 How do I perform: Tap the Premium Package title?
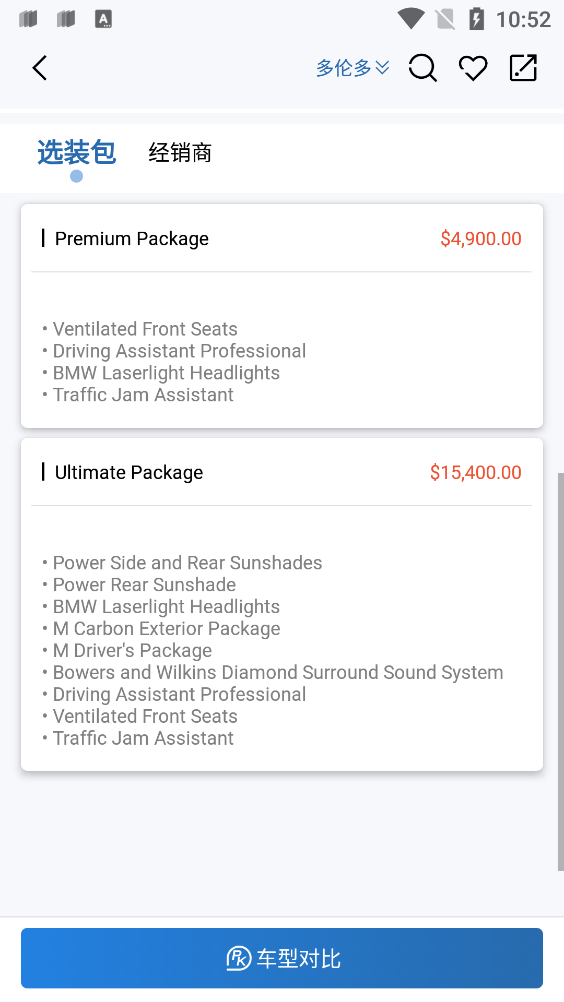(x=132, y=238)
